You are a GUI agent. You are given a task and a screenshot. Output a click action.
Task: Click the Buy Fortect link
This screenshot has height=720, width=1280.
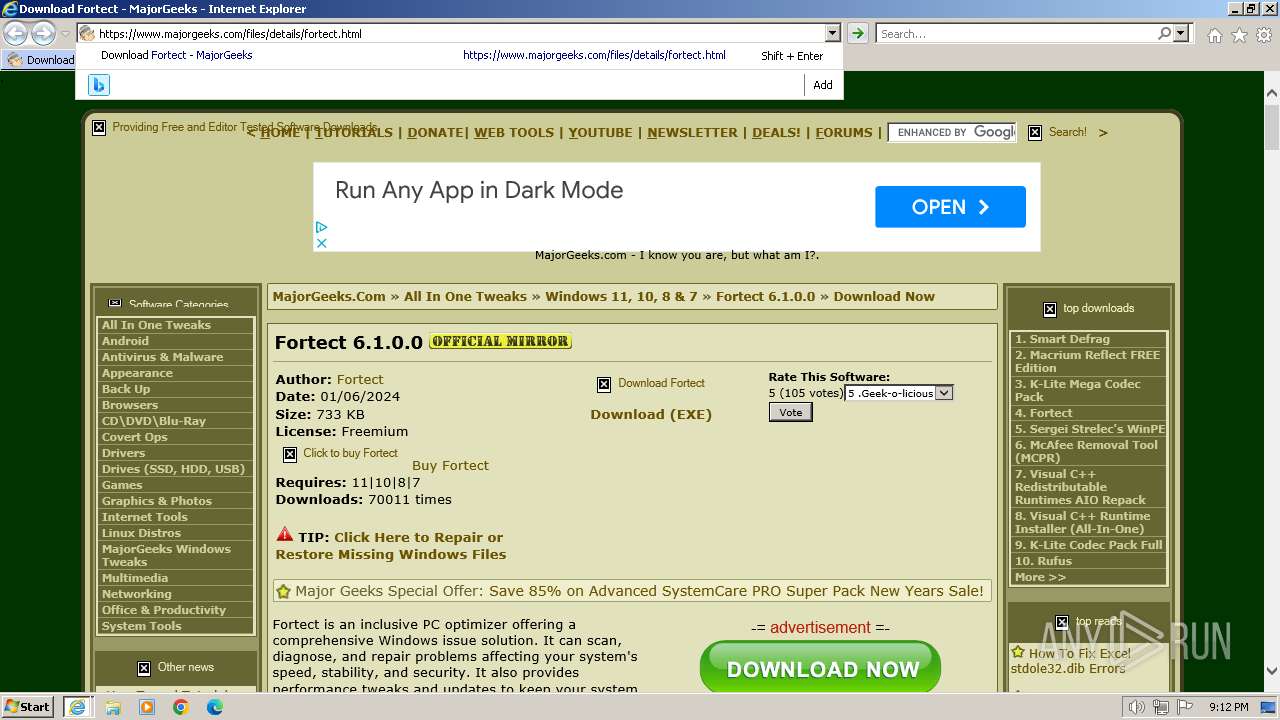coord(450,465)
